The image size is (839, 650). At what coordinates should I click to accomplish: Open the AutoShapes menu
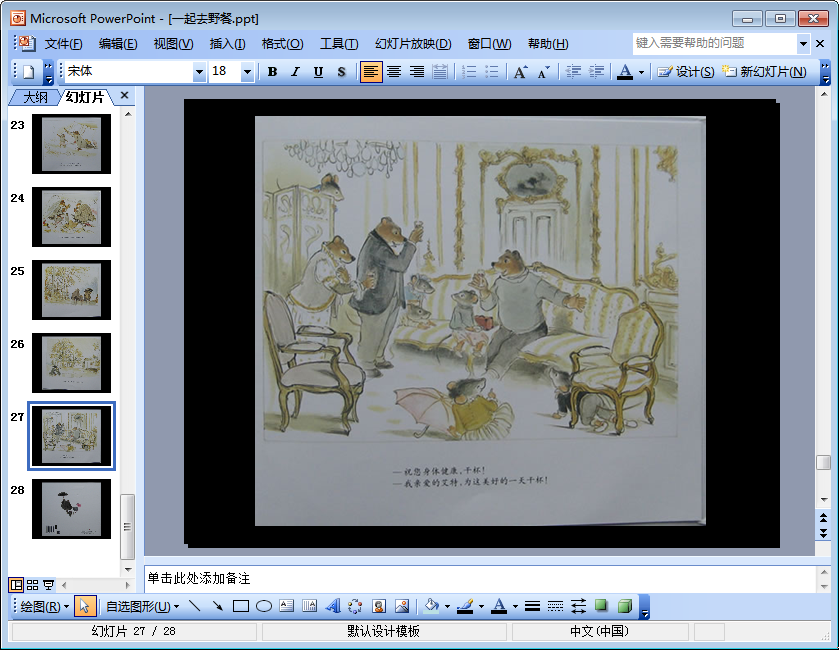point(142,607)
